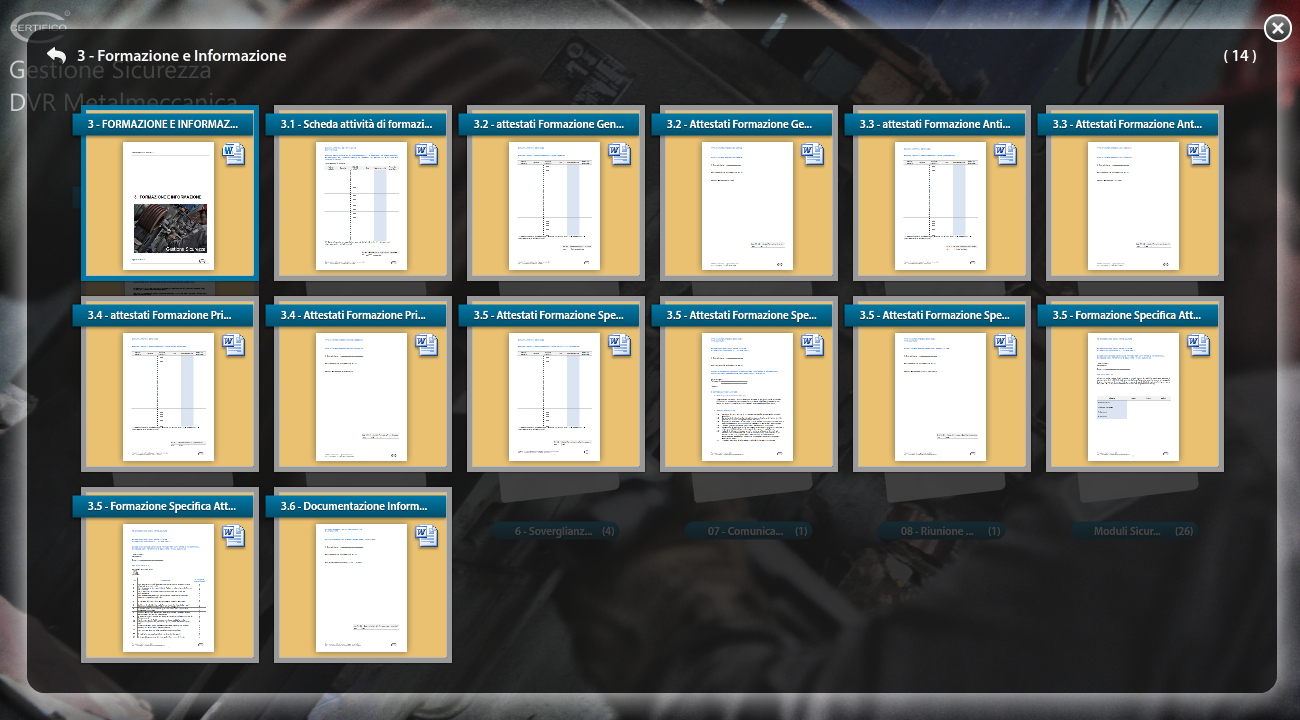Open the 3 - FORMAZIONE E INFORMAZ cover thumbnail
This screenshot has width=1300, height=720.
tap(168, 205)
